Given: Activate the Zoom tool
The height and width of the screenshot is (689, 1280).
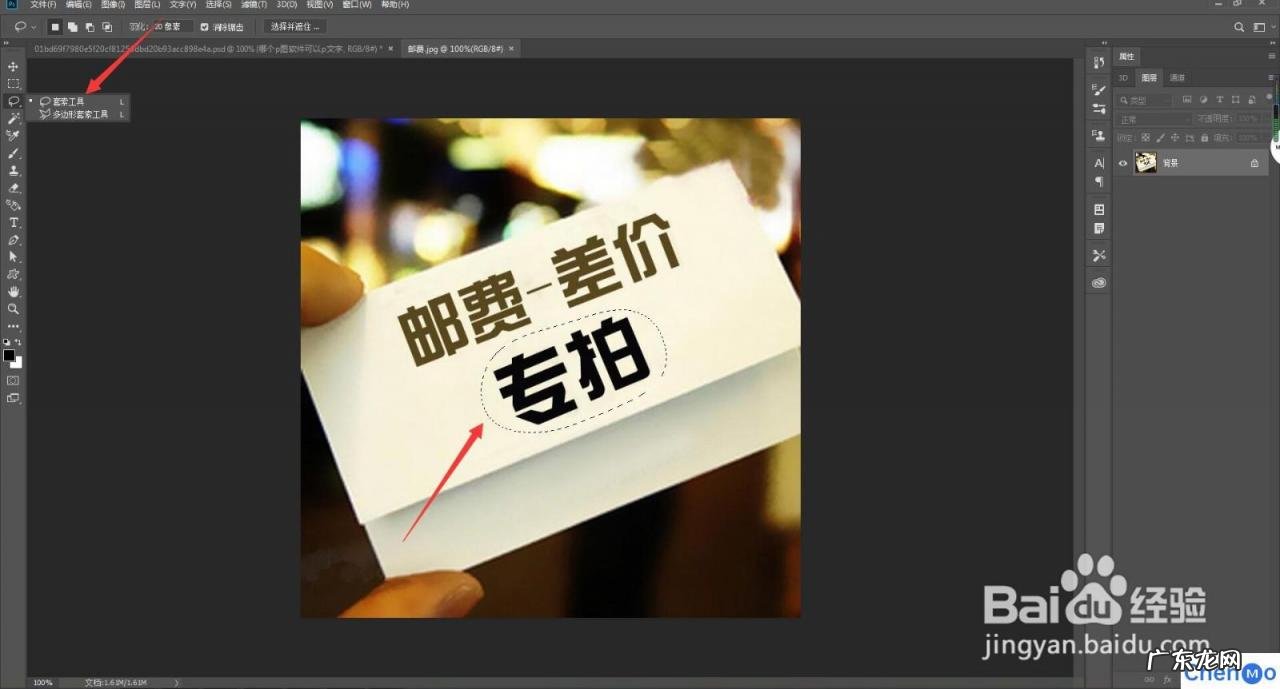Looking at the screenshot, I should (13, 309).
